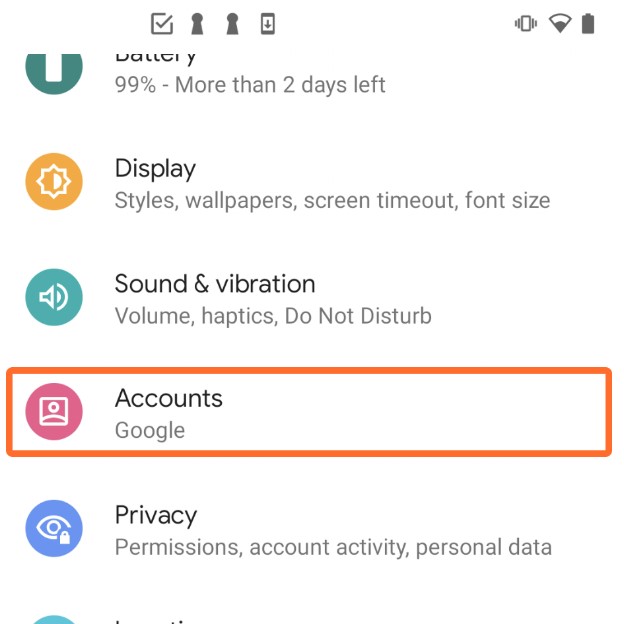Screen dimensions: 624x624
Task: Tap the checkbox task notification icon
Action: (x=162, y=24)
